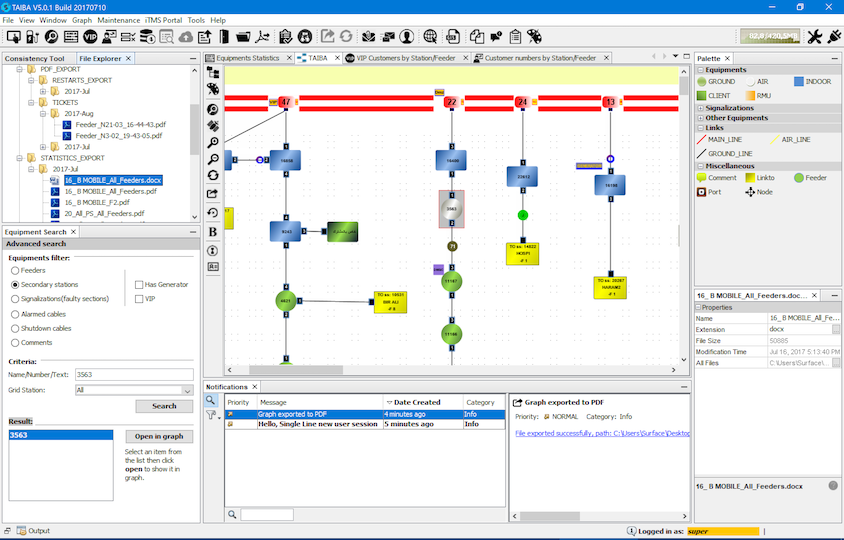Screen dimensions: 844x540
Task: Click the bold B icon in graph toolbar
Action: tap(213, 231)
